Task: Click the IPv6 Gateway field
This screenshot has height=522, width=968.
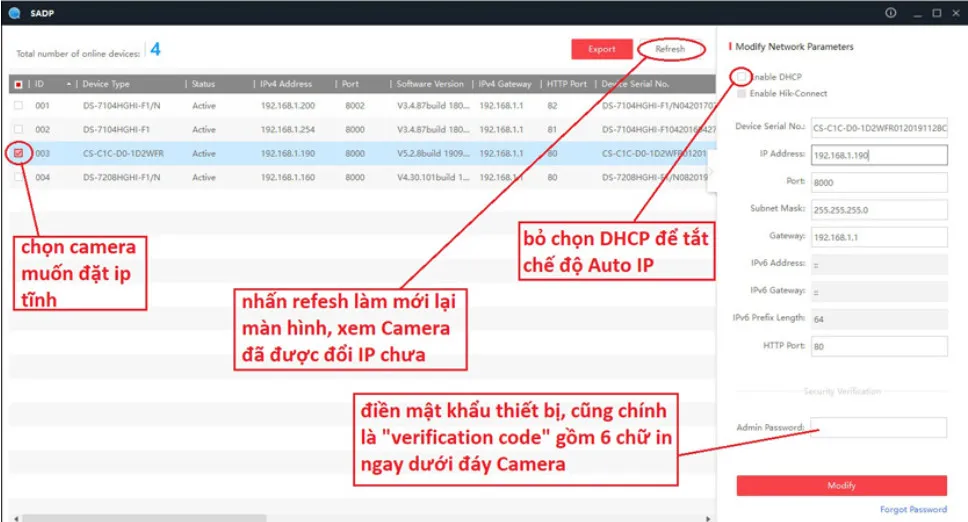Action: tap(879, 291)
